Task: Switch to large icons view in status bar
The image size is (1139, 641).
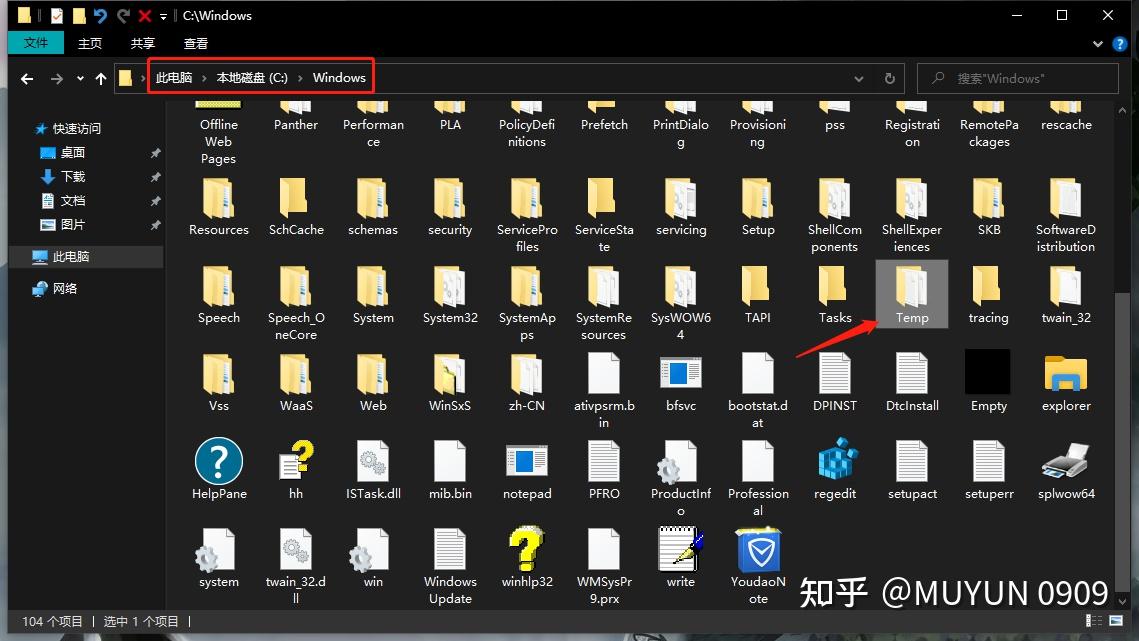Action: [1116, 620]
